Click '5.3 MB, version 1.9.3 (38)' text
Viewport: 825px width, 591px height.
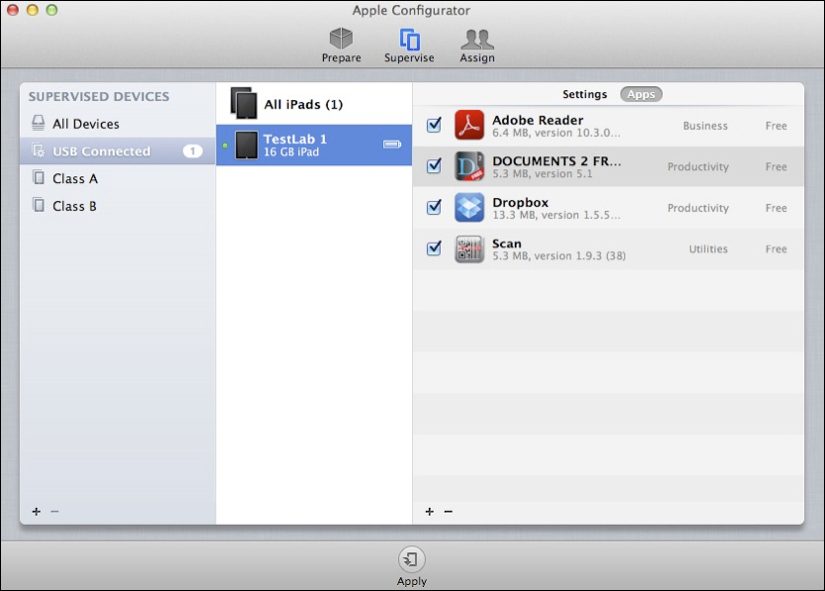[x=559, y=256]
